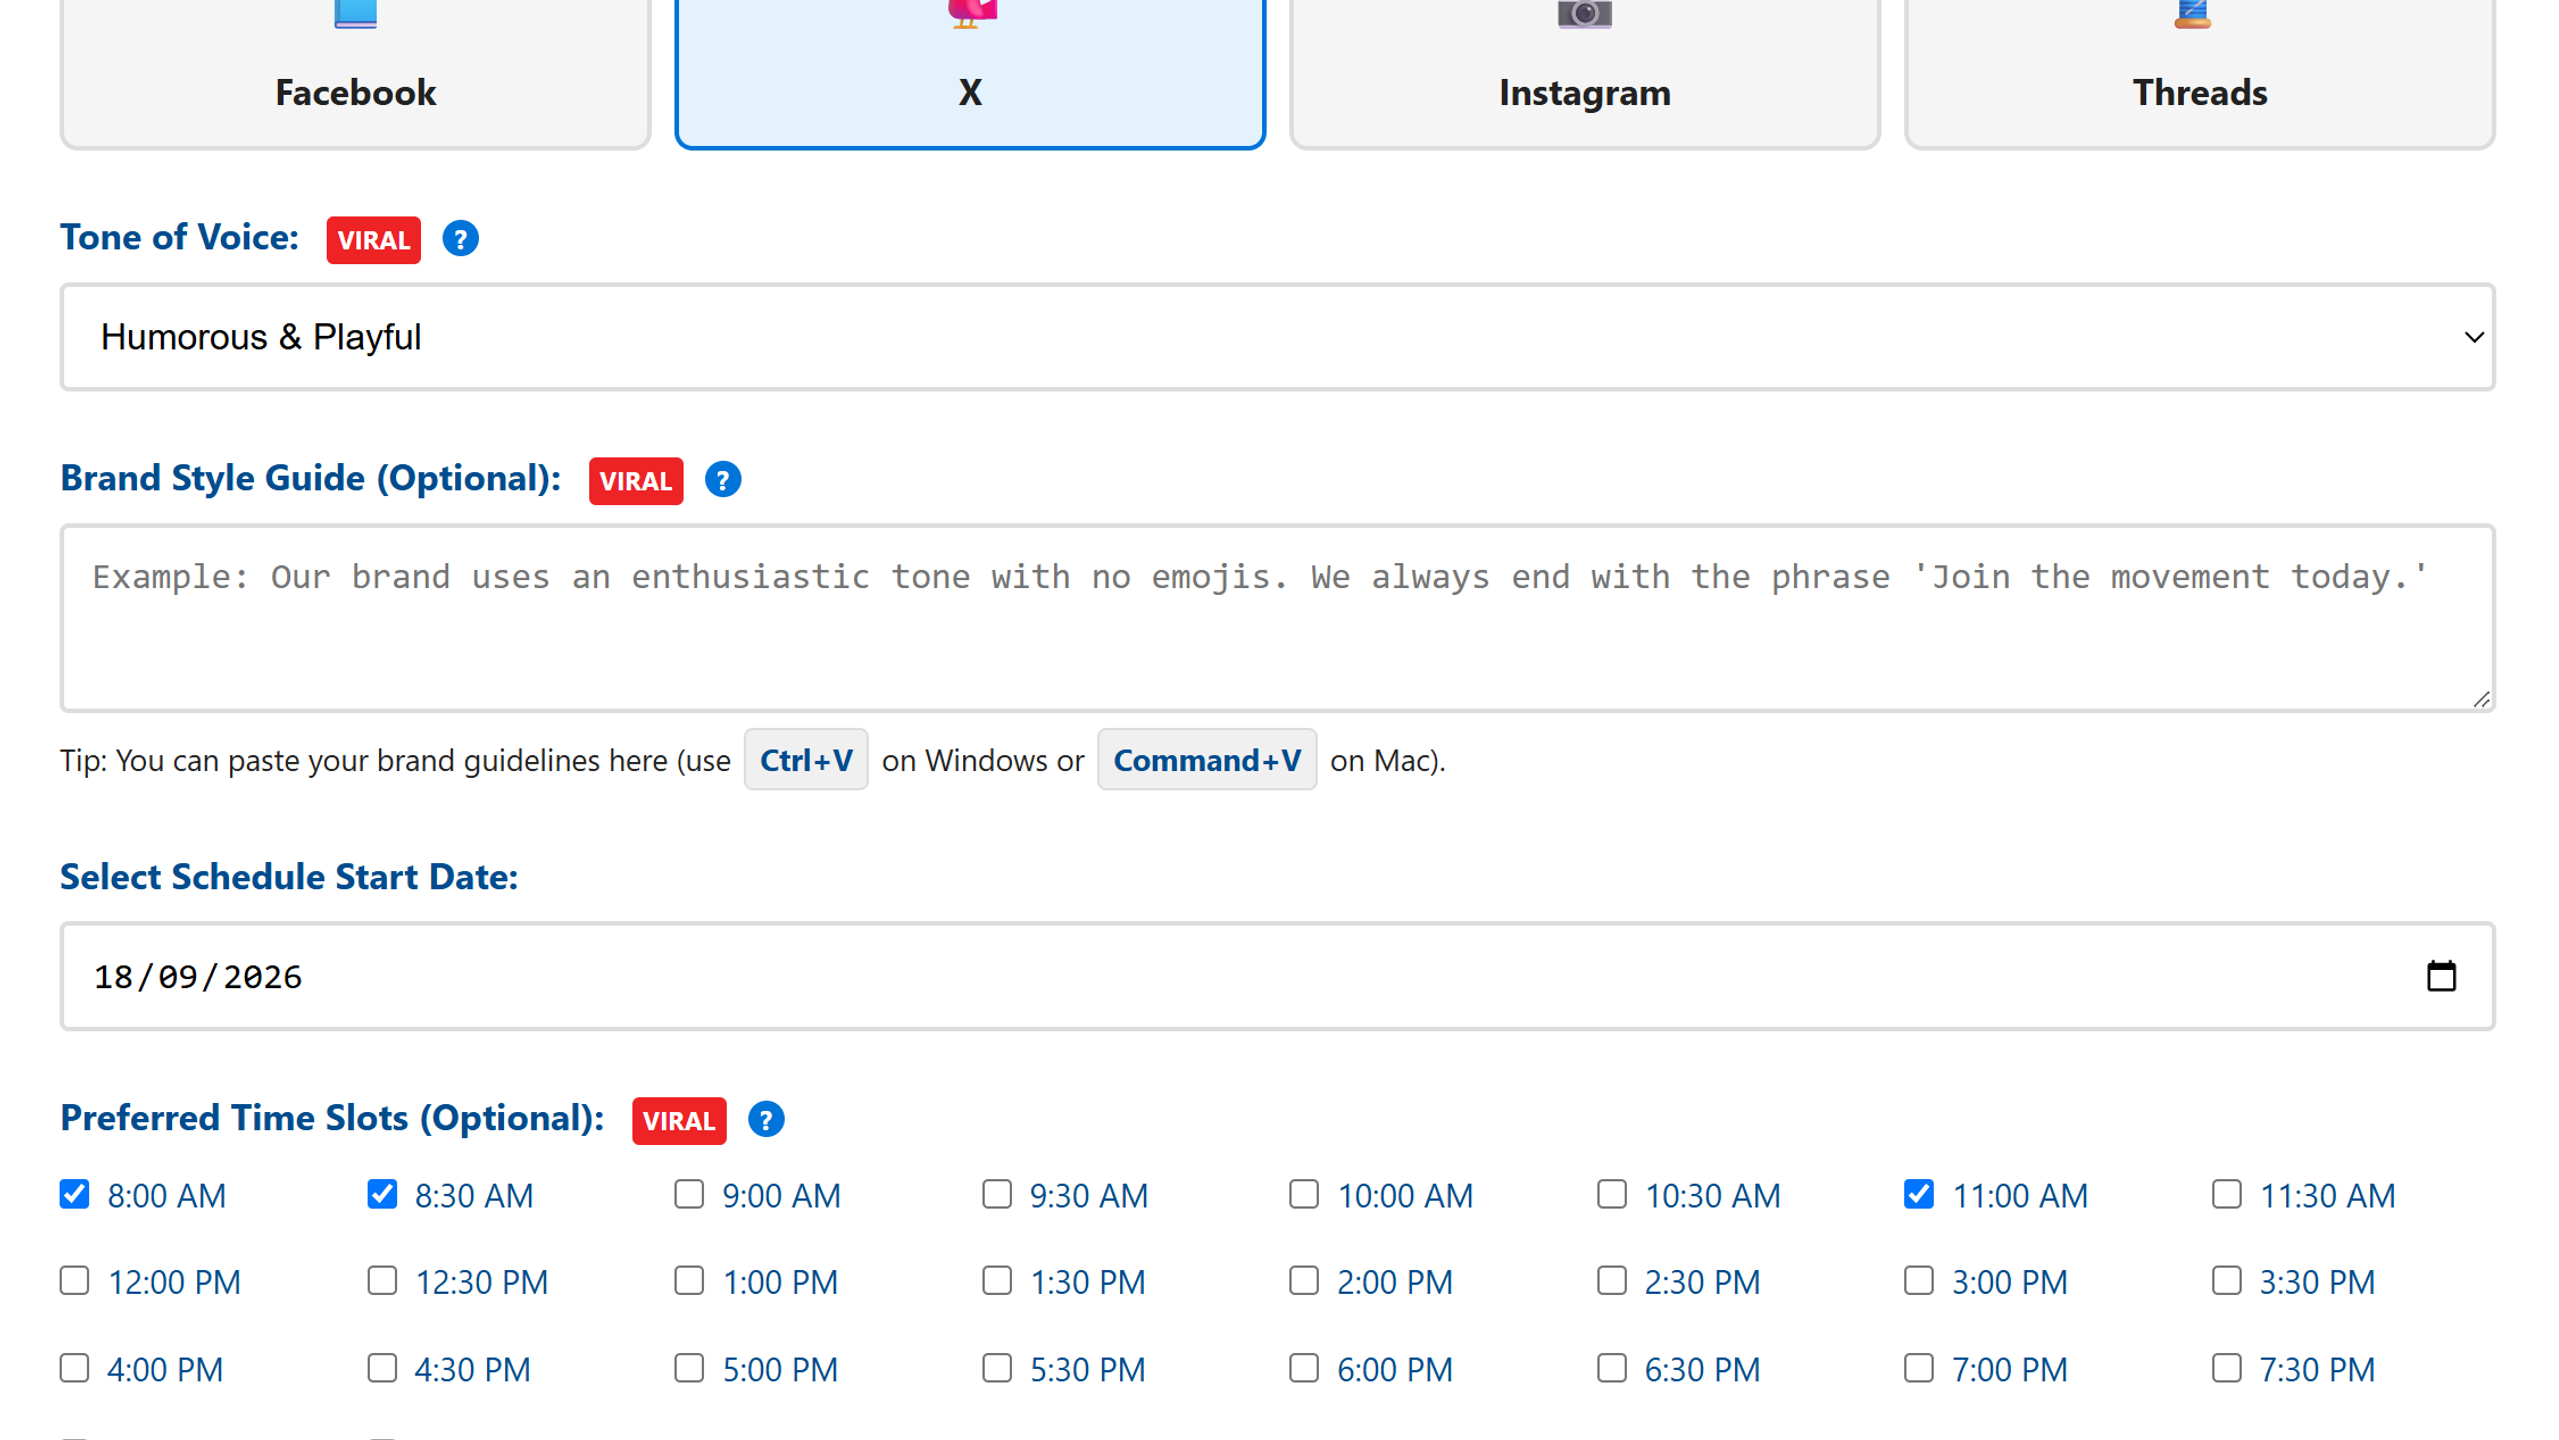Click the 'Select Schedule Start Date:' heading
Screen dimensions: 2559x1440
(x=289, y=877)
